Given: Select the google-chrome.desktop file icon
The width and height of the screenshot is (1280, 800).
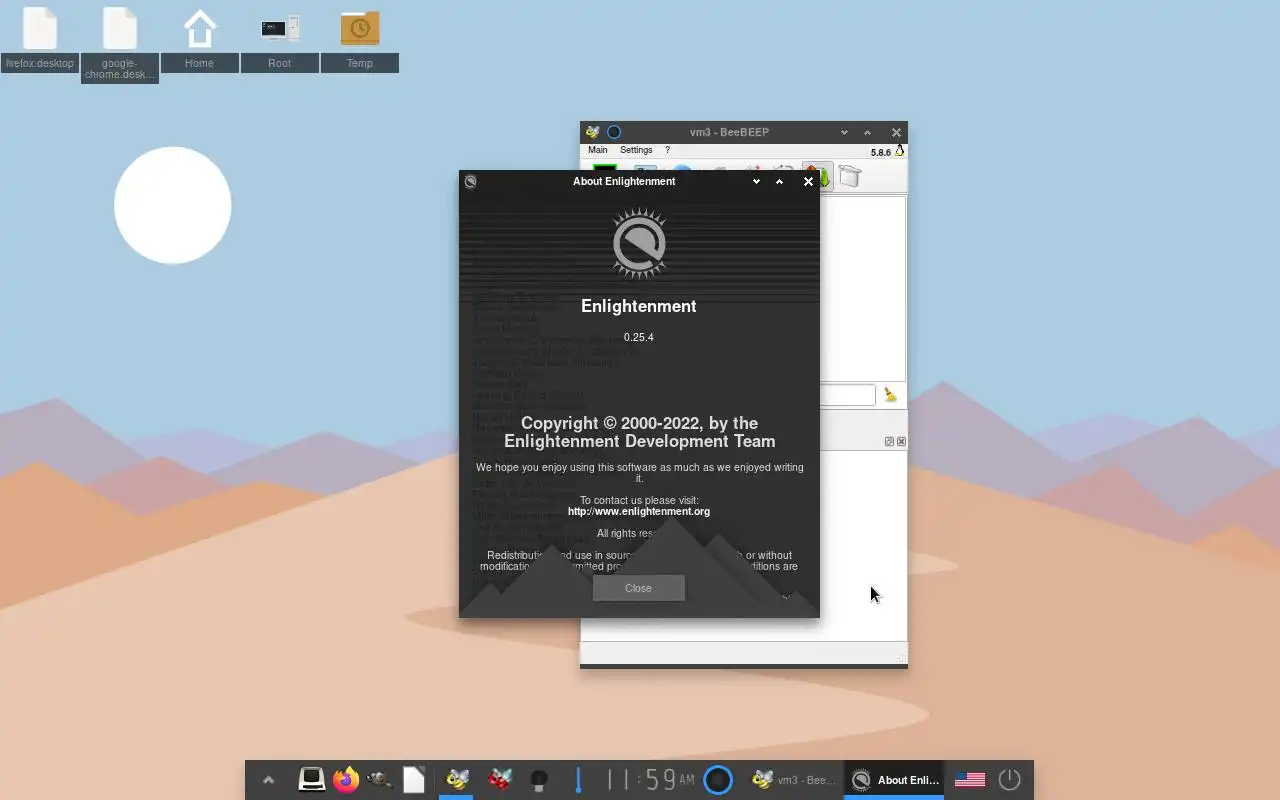Looking at the screenshot, I should [120, 44].
